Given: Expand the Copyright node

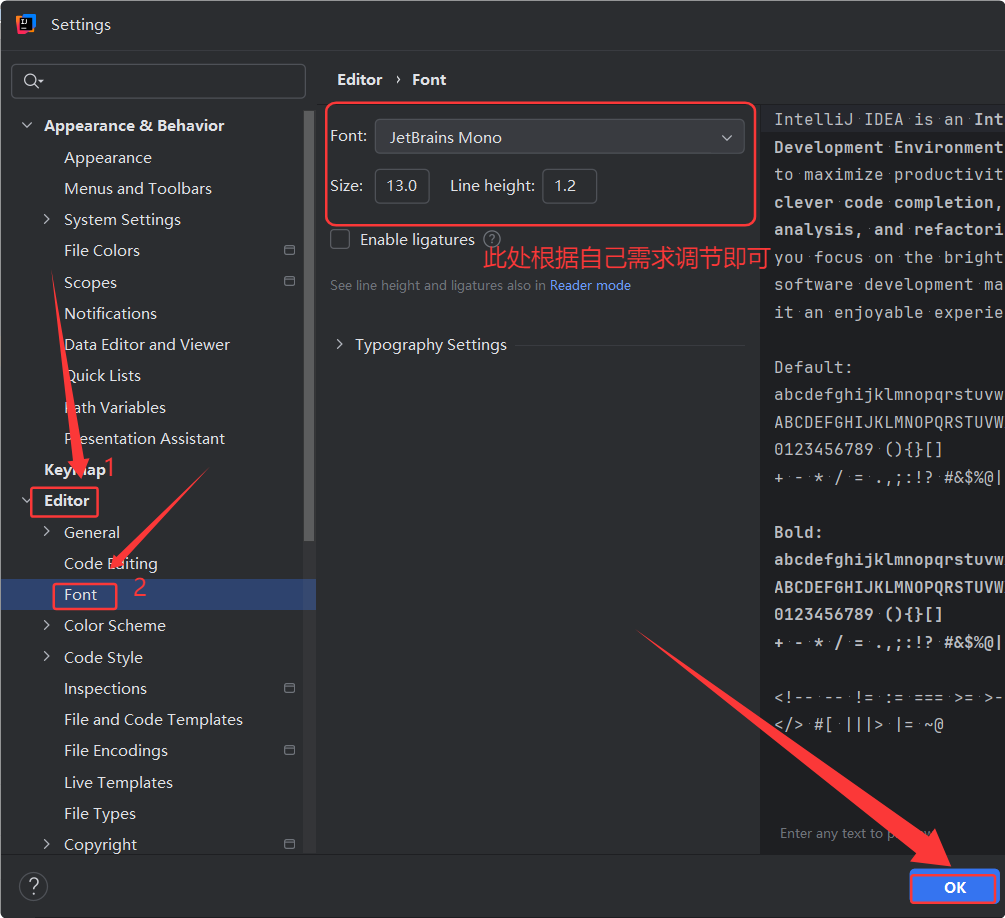Looking at the screenshot, I should [x=47, y=844].
